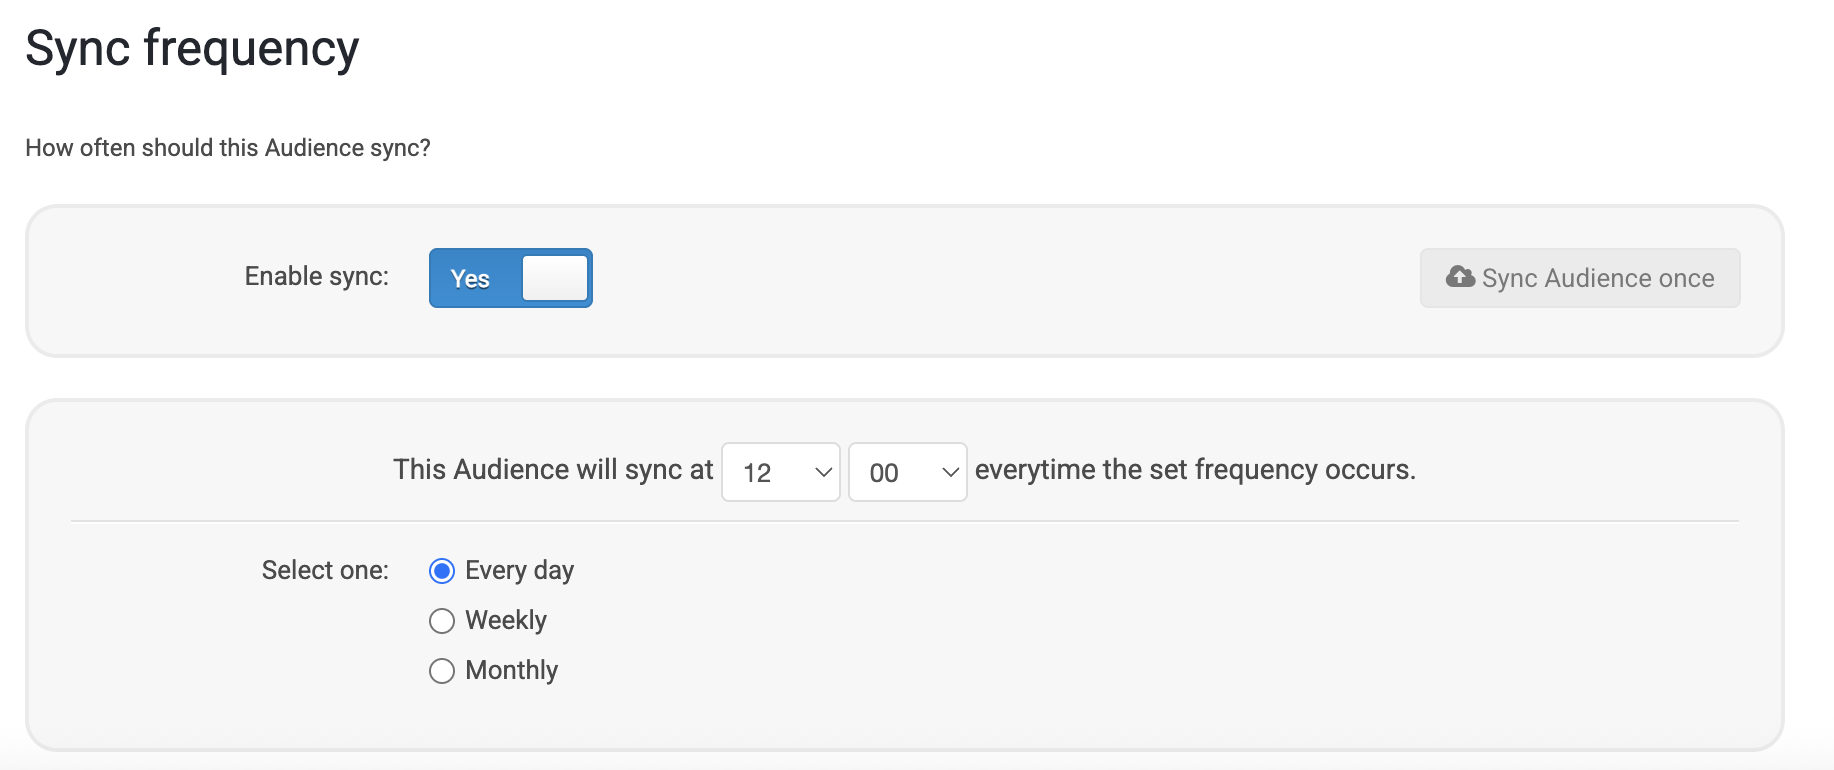Pick the Monthly radio option
The image size is (1834, 770).
coord(442,671)
